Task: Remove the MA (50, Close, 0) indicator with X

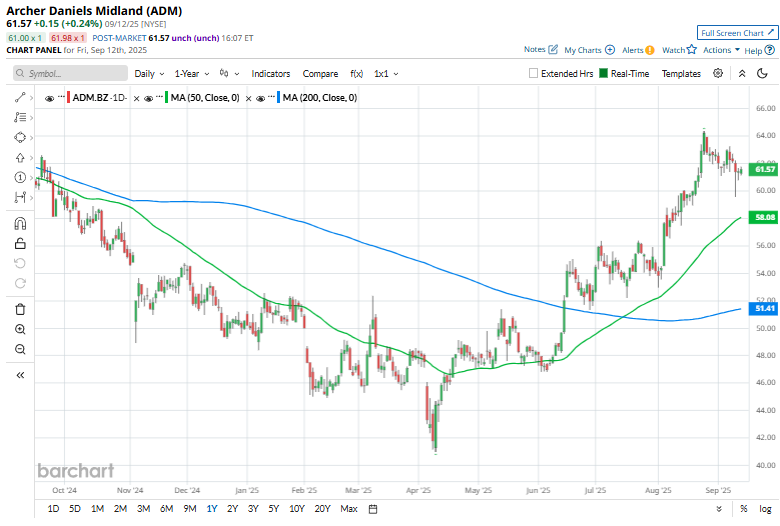Action: pos(248,99)
